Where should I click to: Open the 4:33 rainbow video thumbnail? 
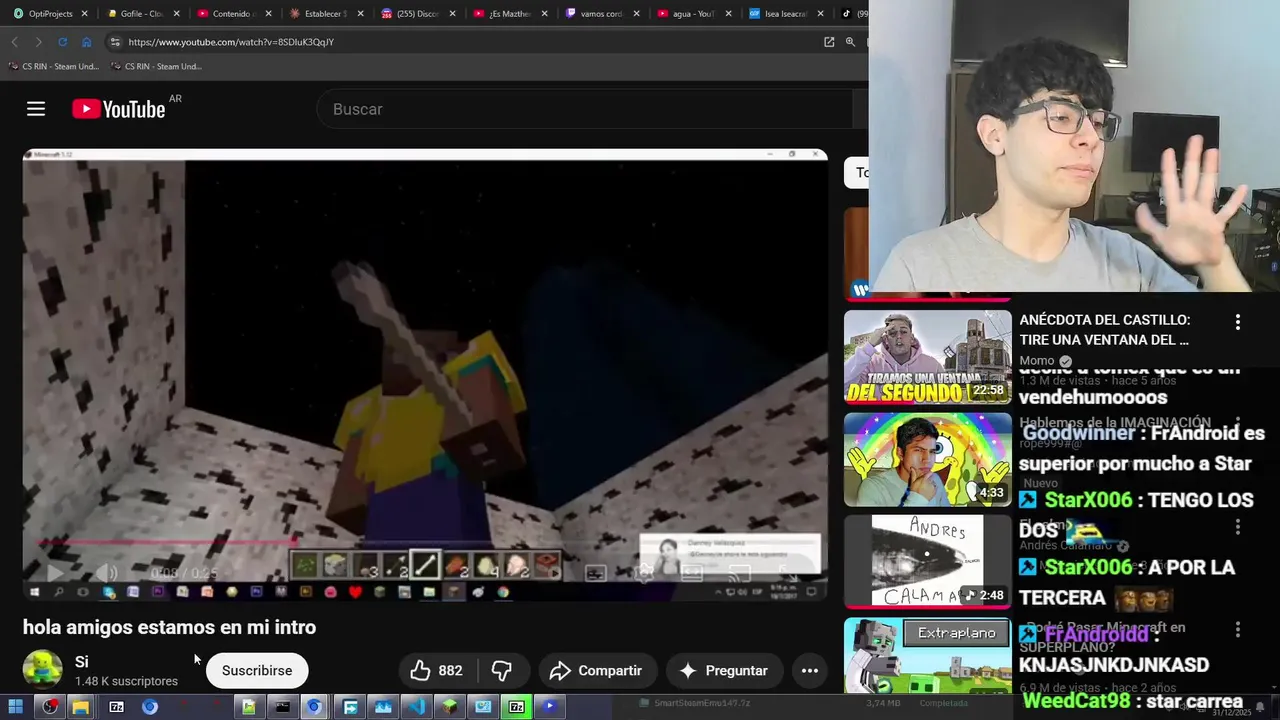(928, 460)
